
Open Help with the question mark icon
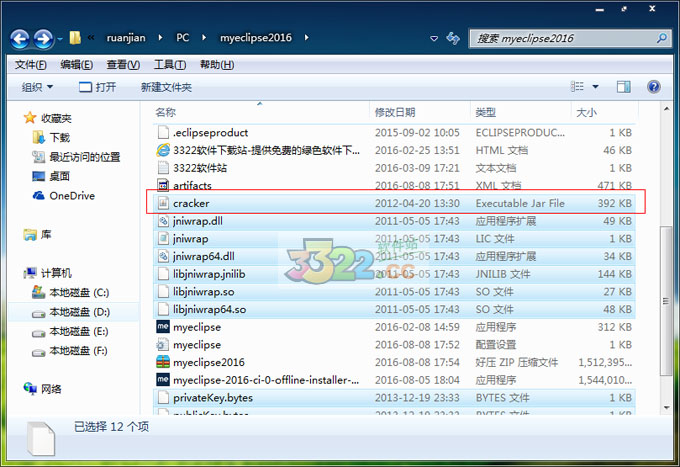pyautogui.click(x=654, y=87)
